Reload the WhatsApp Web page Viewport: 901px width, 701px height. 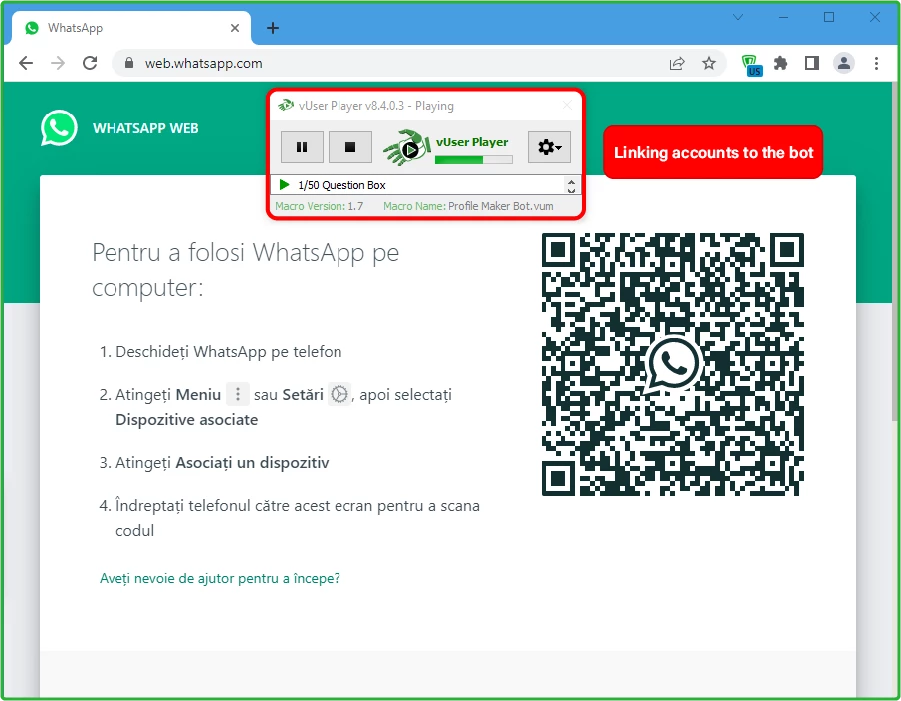[x=90, y=63]
